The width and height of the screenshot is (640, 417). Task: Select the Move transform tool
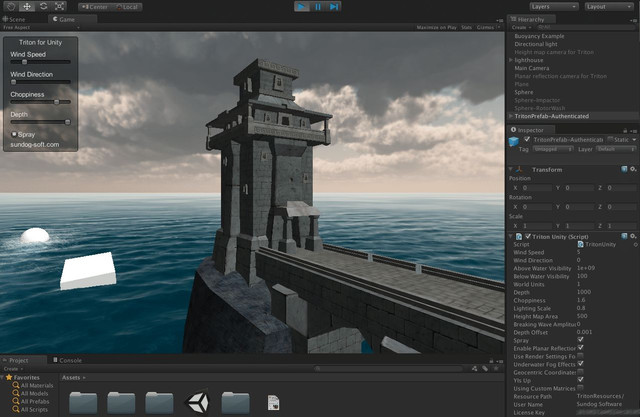click(27, 7)
